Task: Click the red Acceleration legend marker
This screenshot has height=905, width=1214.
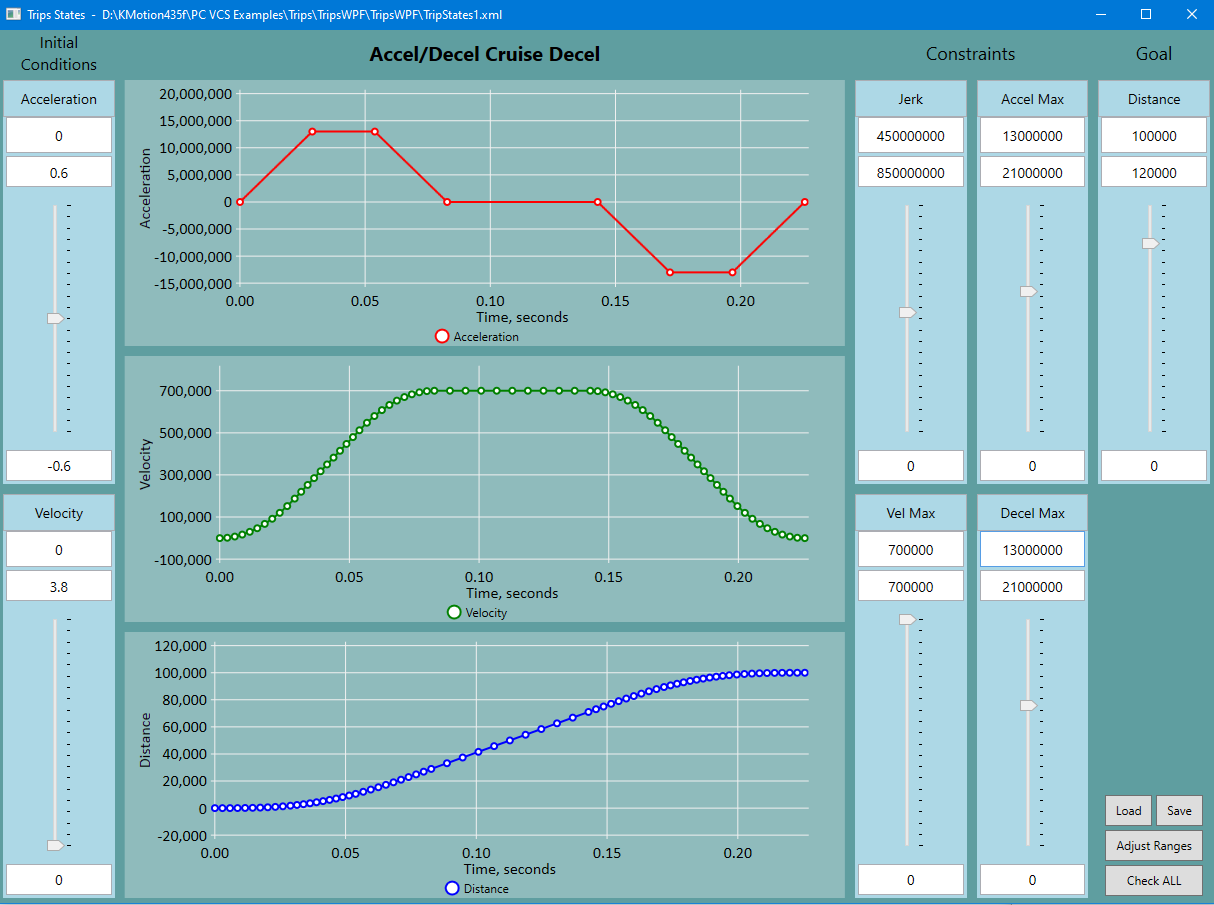Action: click(442, 337)
